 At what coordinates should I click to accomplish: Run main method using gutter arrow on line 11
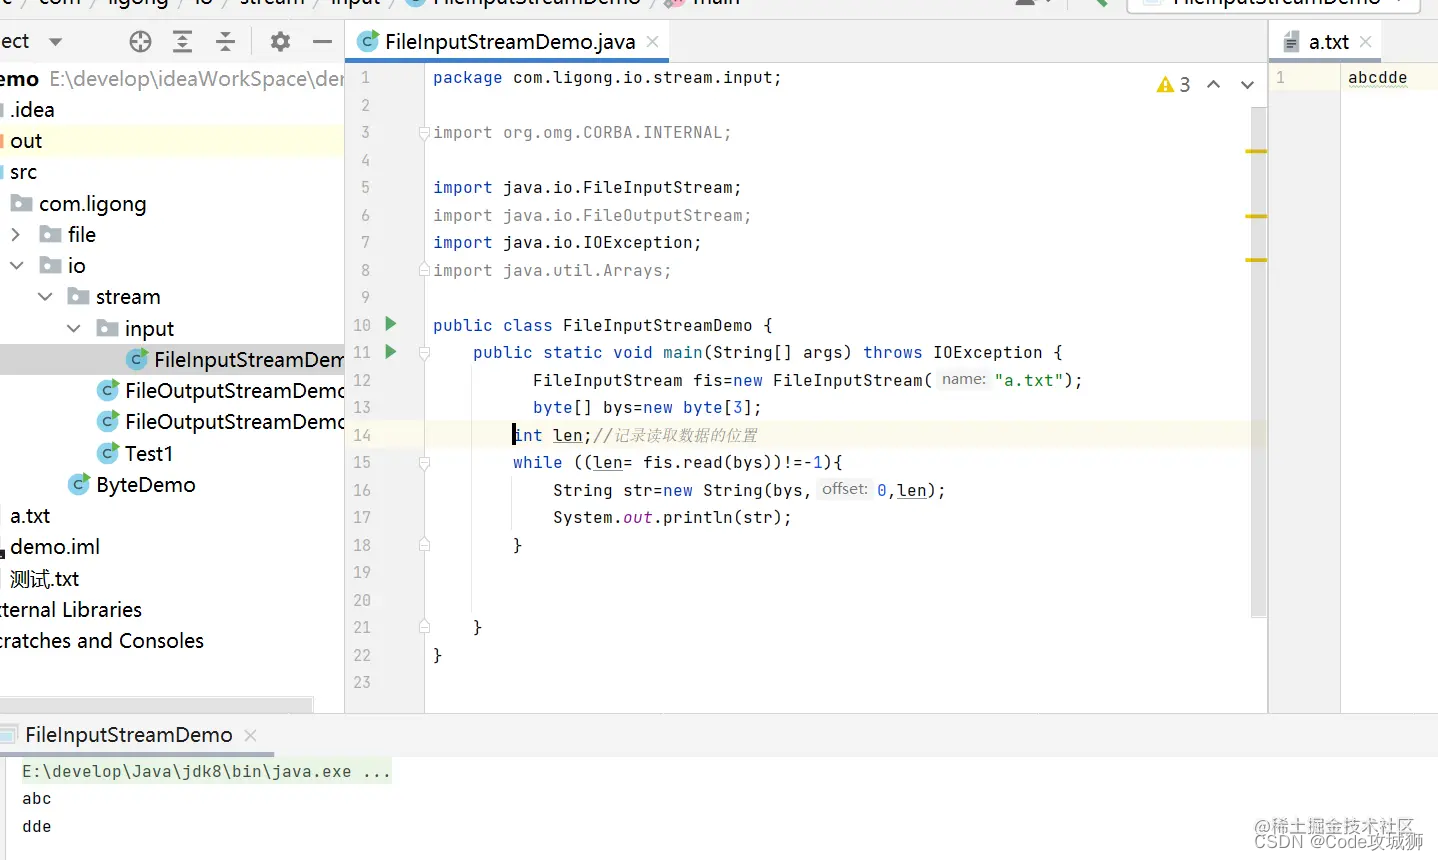click(391, 351)
